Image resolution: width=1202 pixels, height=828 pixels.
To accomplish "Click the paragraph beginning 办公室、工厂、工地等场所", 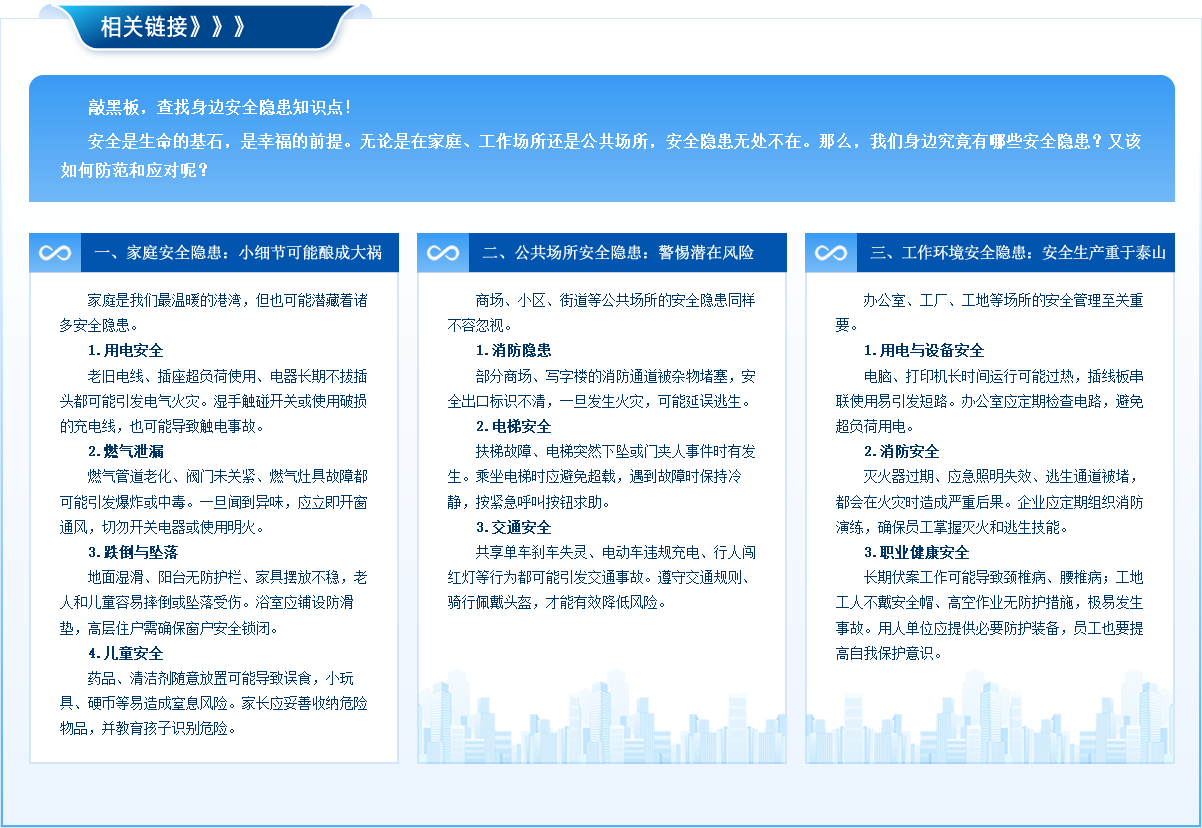I will (990, 312).
